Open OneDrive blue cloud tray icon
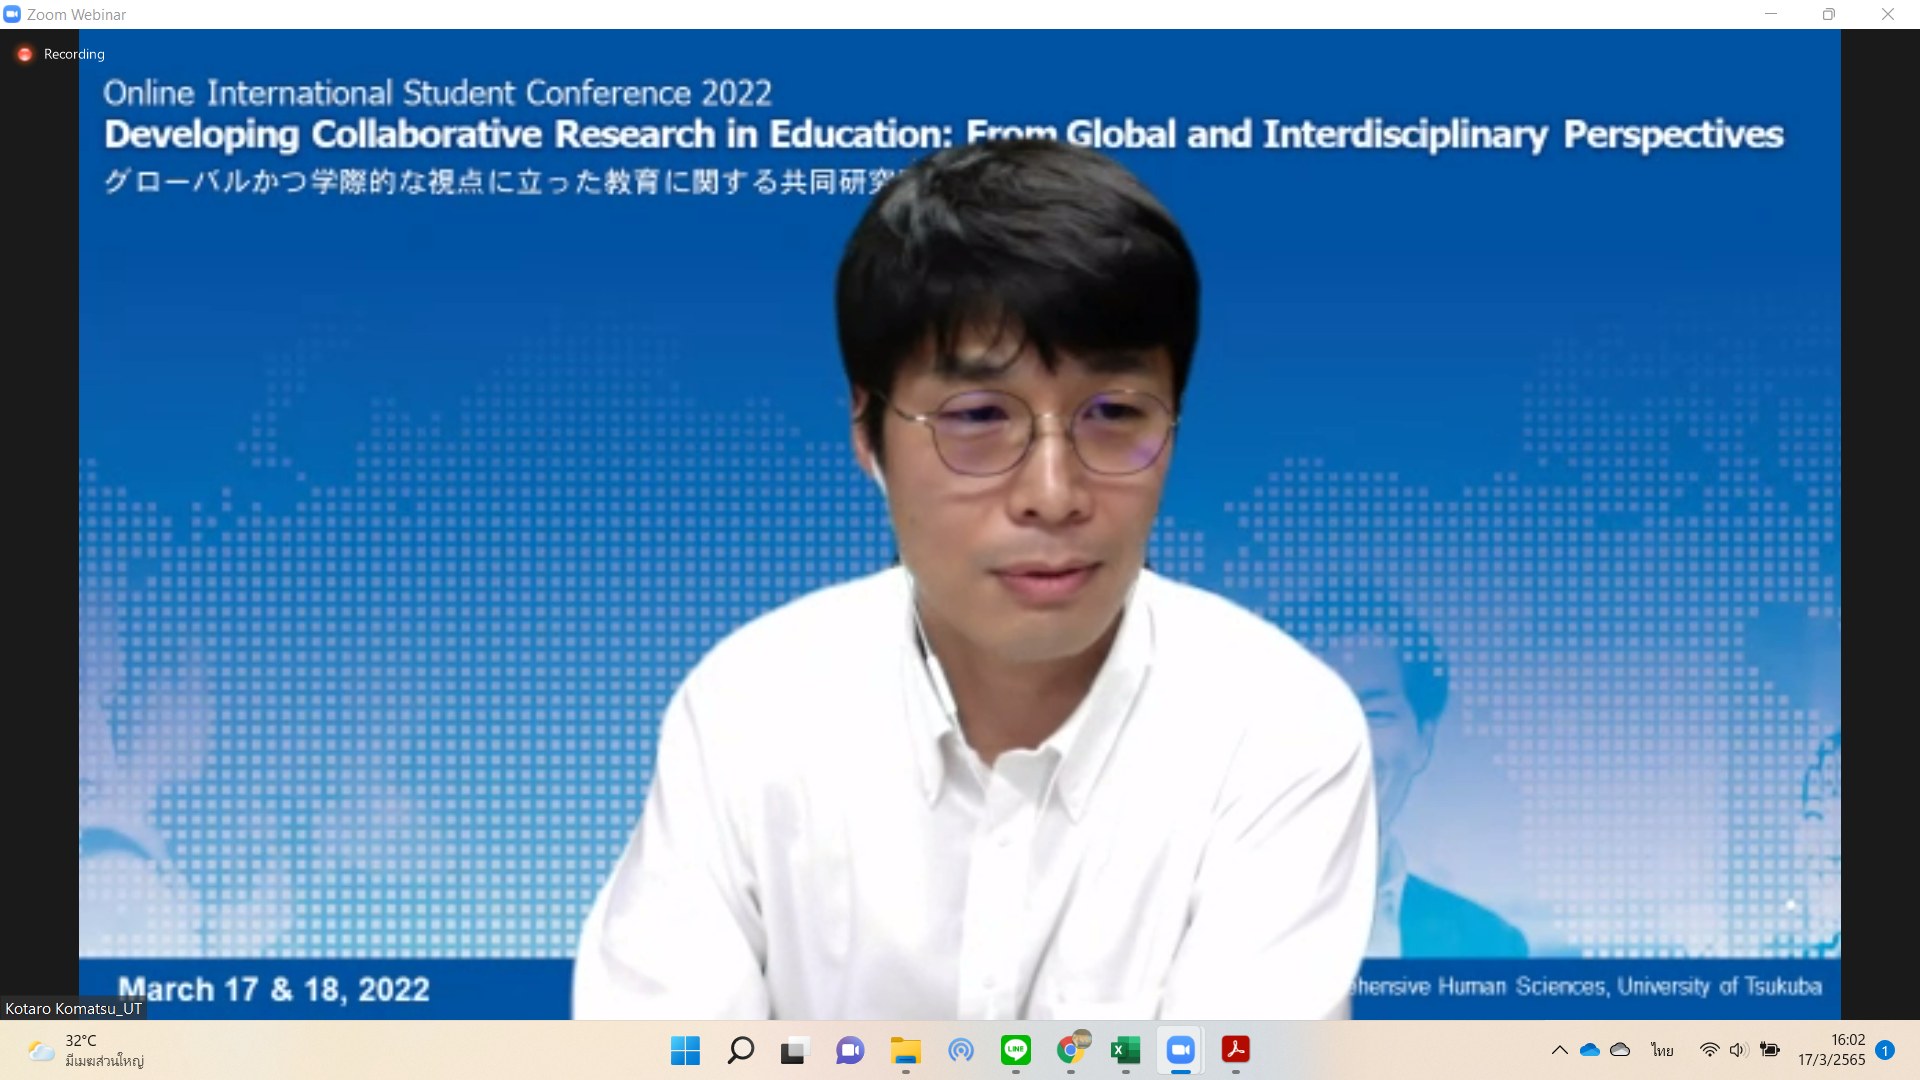 tap(1590, 1050)
